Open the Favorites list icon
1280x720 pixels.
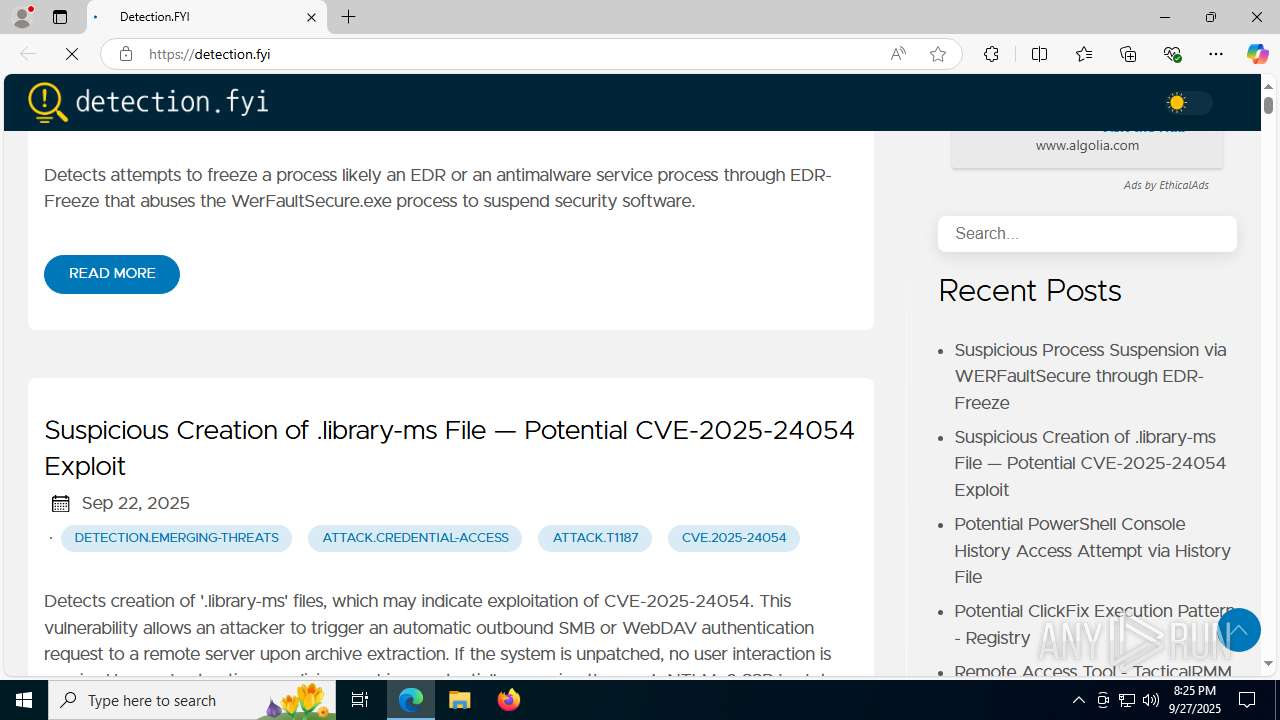(x=1084, y=54)
